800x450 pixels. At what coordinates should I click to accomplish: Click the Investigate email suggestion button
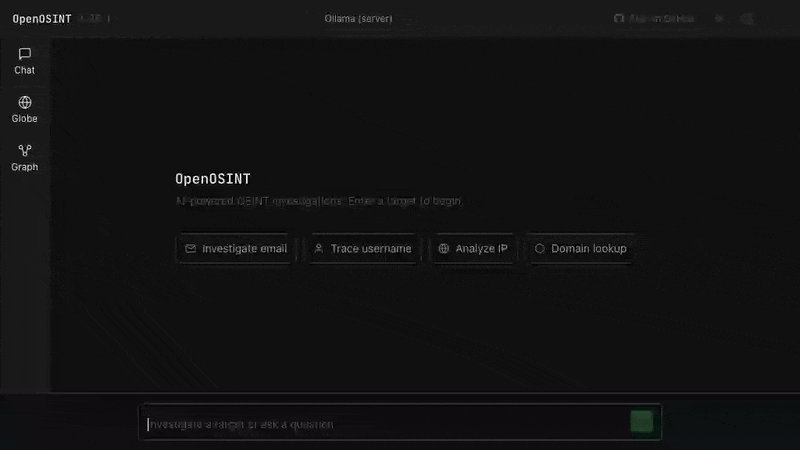[236, 248]
